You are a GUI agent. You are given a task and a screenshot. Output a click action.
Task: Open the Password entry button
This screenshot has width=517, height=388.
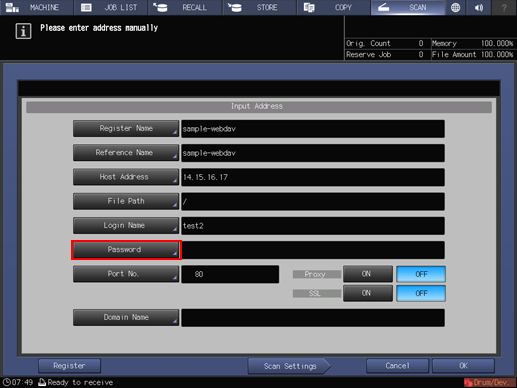[126, 250]
